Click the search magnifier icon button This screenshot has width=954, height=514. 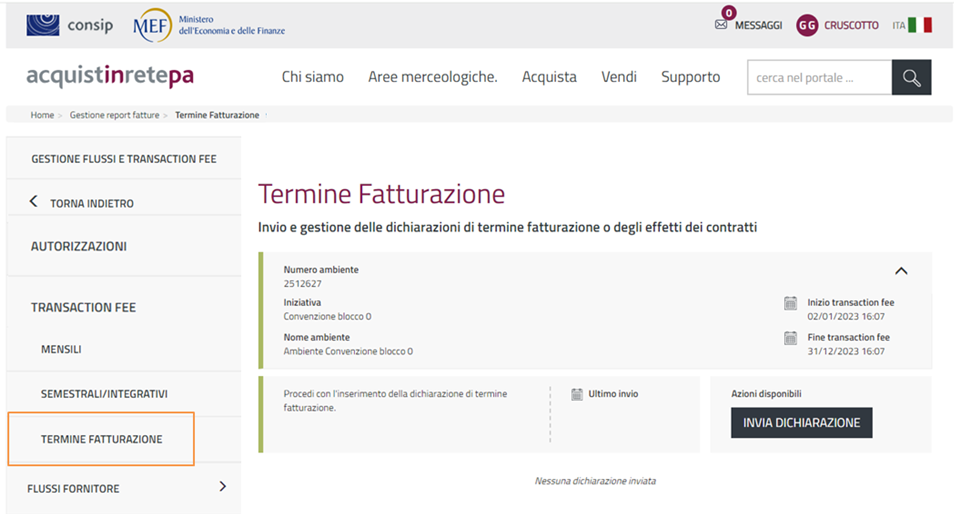(x=911, y=78)
